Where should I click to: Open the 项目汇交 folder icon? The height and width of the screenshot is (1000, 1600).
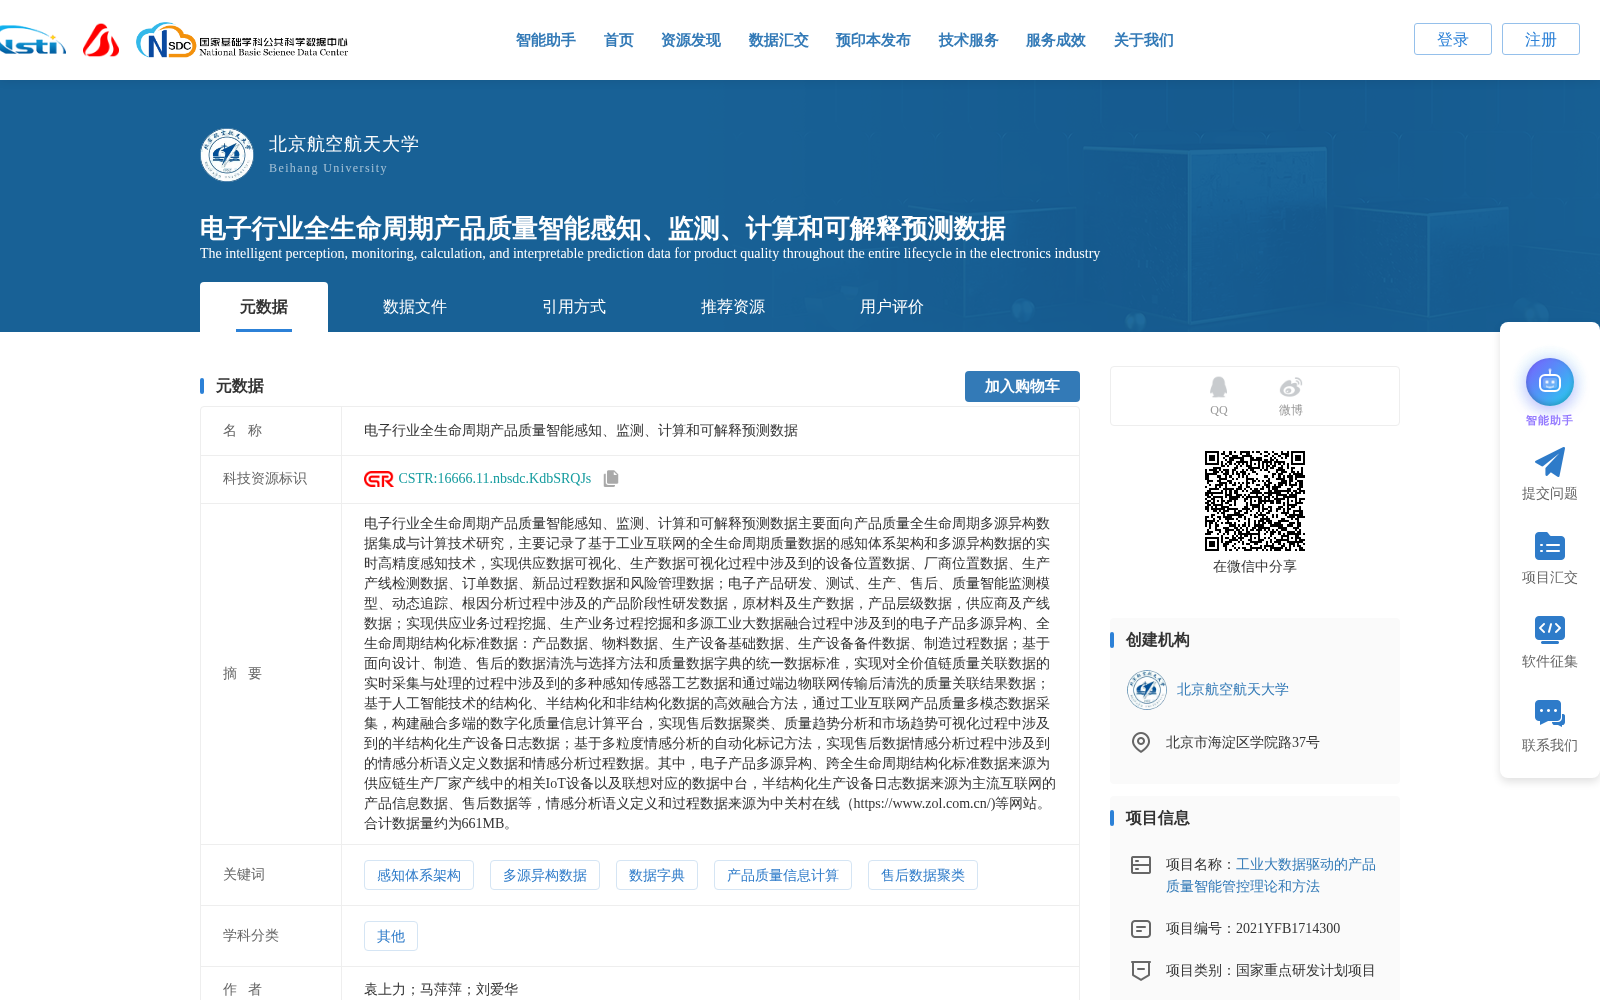point(1549,546)
